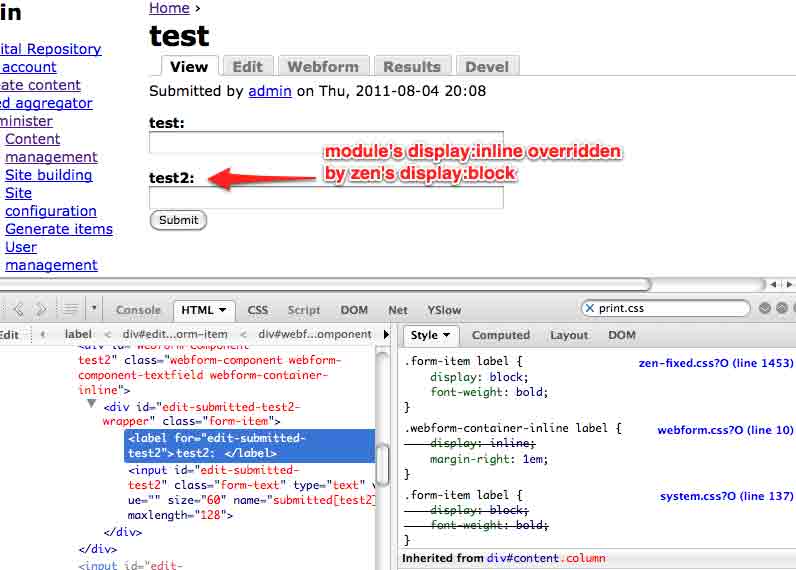Select div#edit...orm-item breadcrumb node
This screenshot has height=570, width=796.
click(x=175, y=334)
